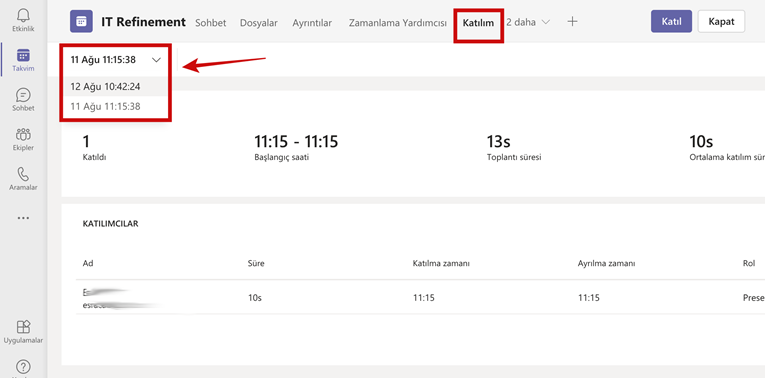The width and height of the screenshot is (765, 378).
Task: Switch to the Sohbet tab in meeting header
Action: 211,22
